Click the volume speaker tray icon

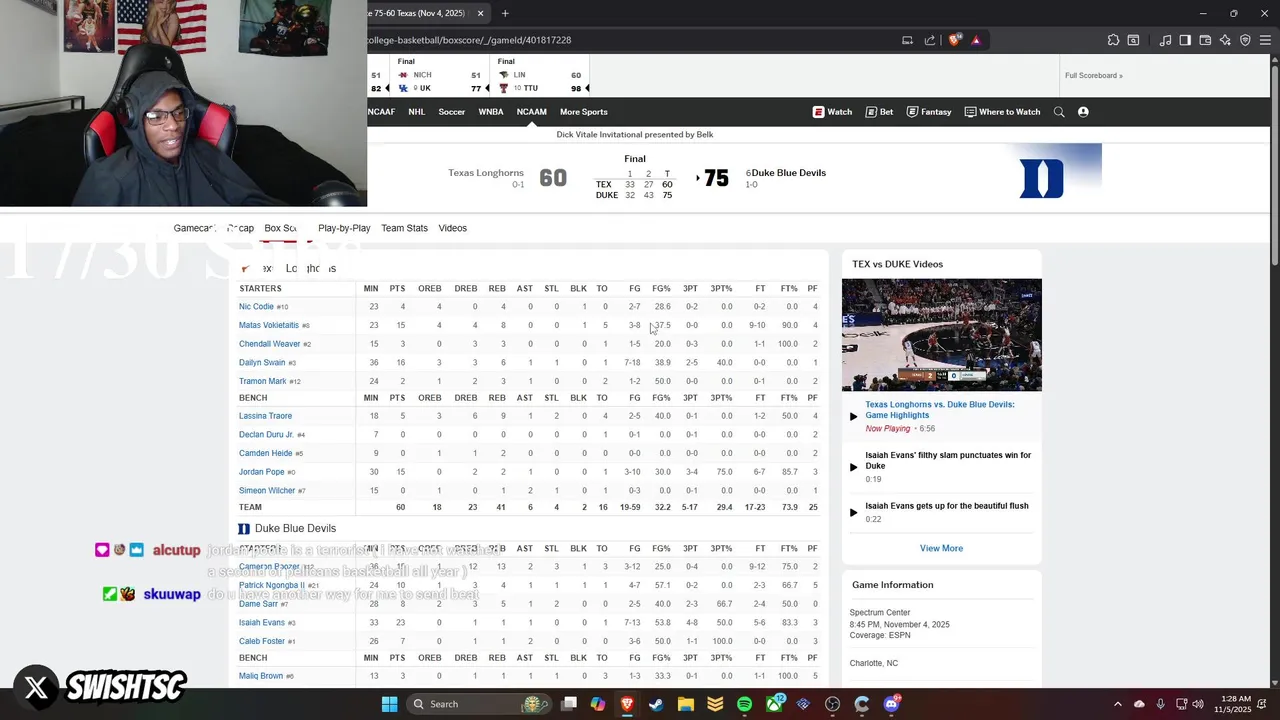[1198, 704]
